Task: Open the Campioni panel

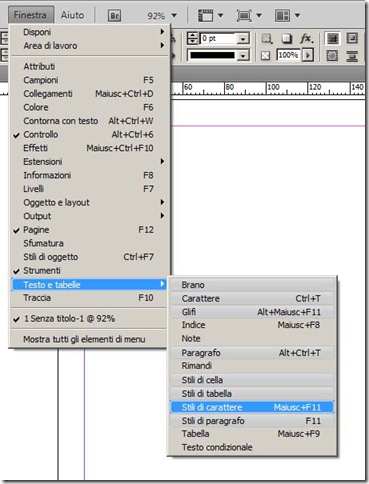Action: pyautogui.click(x=89, y=80)
